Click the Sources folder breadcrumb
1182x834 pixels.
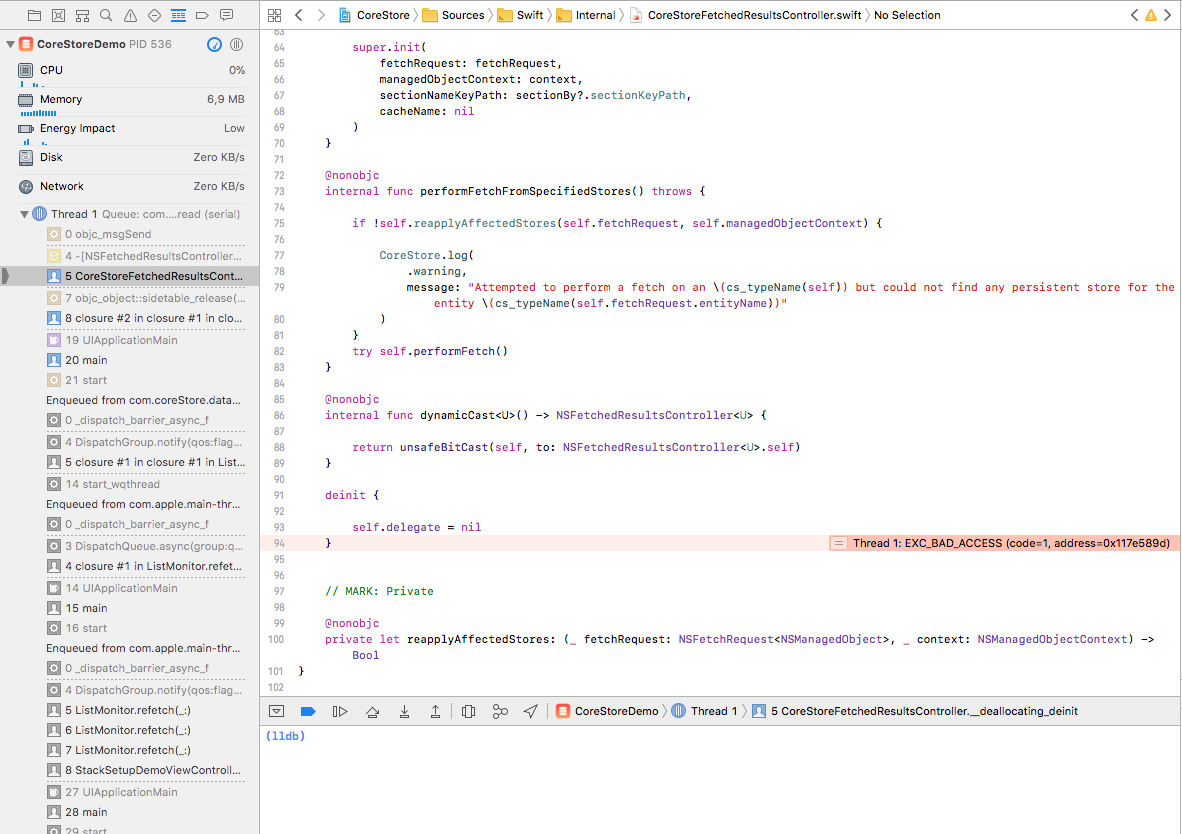[453, 15]
